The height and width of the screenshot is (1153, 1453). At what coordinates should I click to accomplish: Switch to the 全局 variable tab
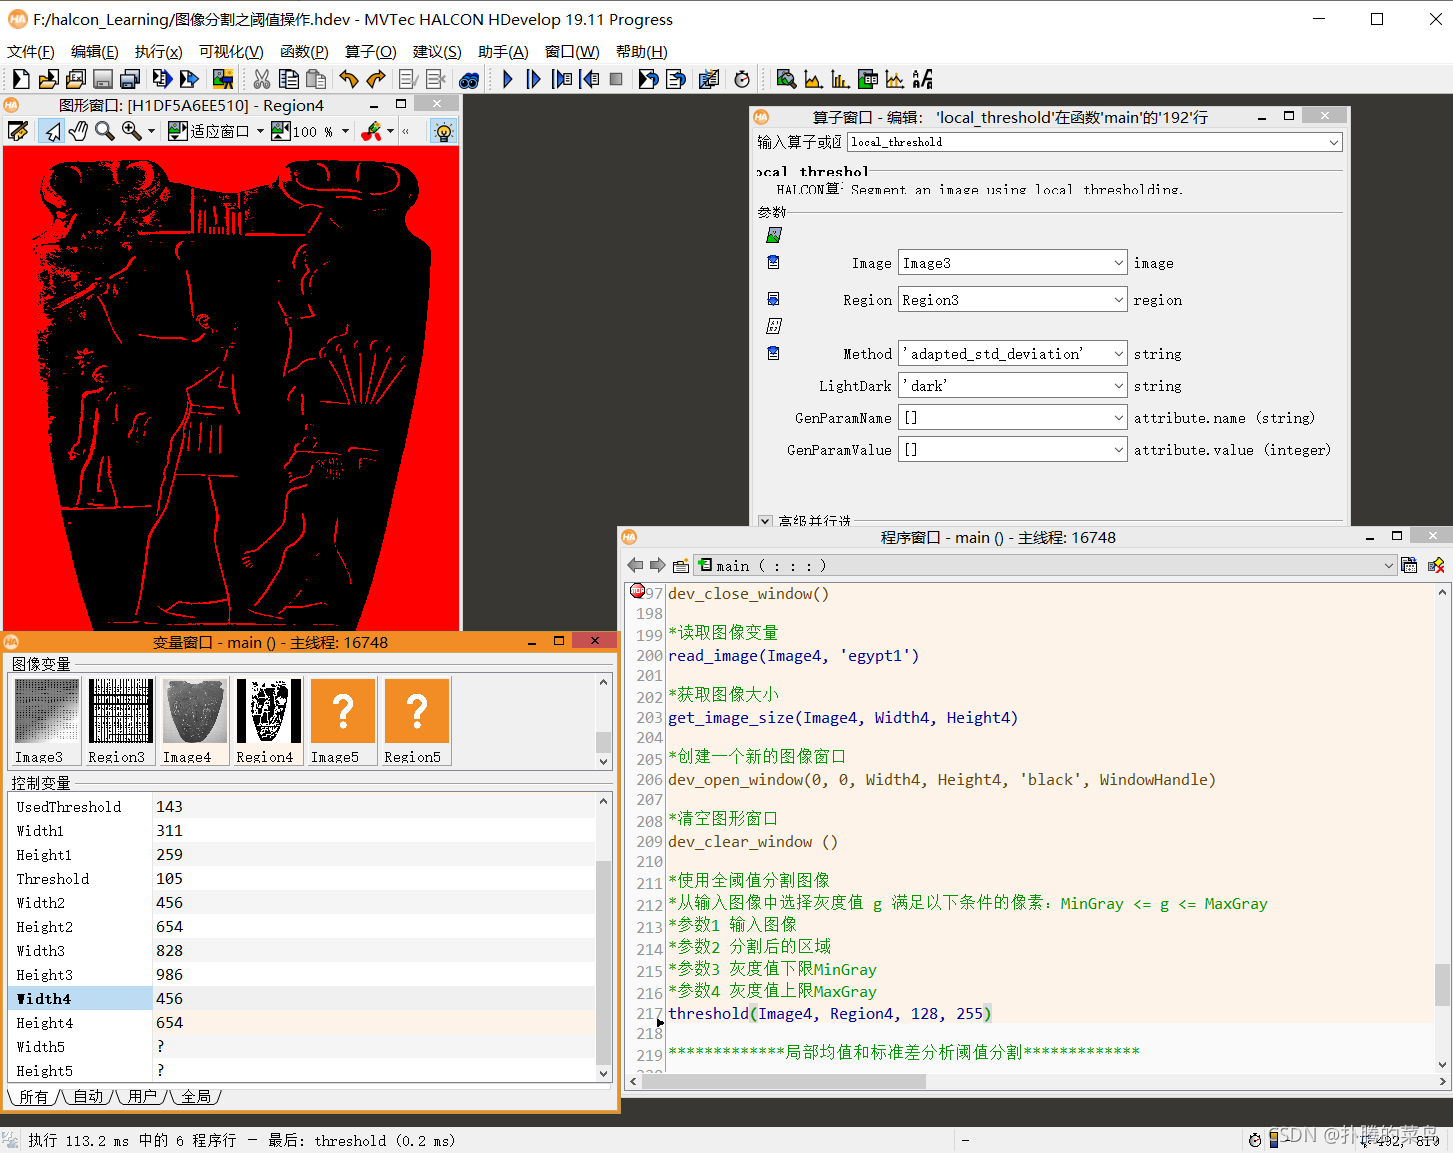click(x=196, y=1097)
